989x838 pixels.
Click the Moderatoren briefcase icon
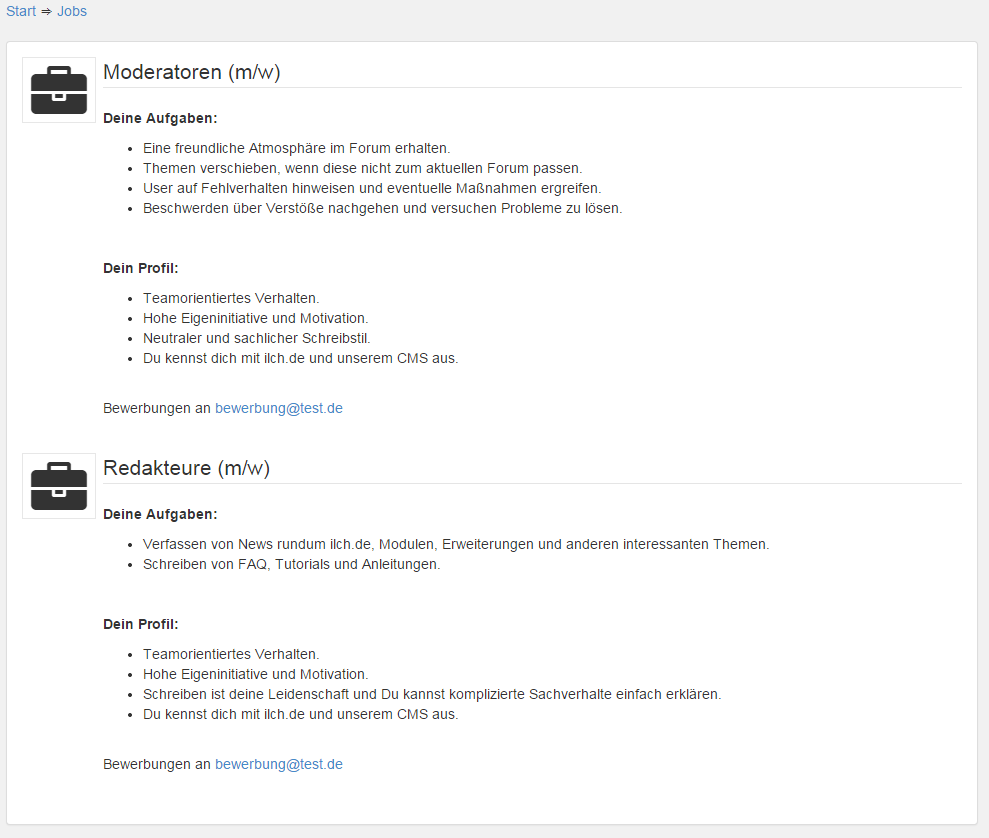point(59,90)
